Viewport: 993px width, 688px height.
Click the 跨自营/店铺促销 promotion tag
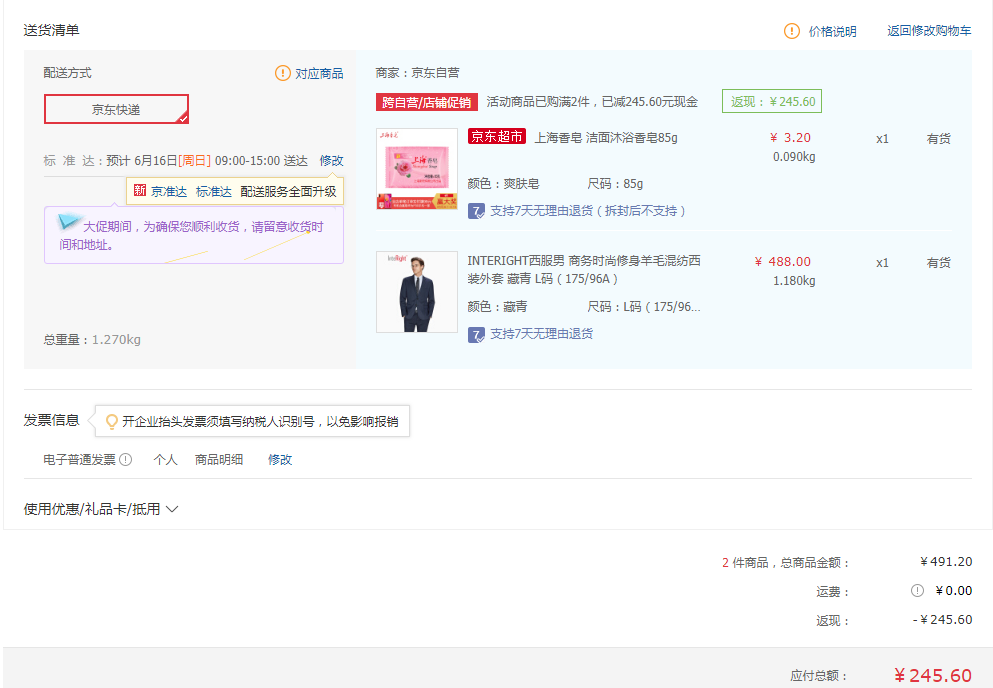pos(426,102)
